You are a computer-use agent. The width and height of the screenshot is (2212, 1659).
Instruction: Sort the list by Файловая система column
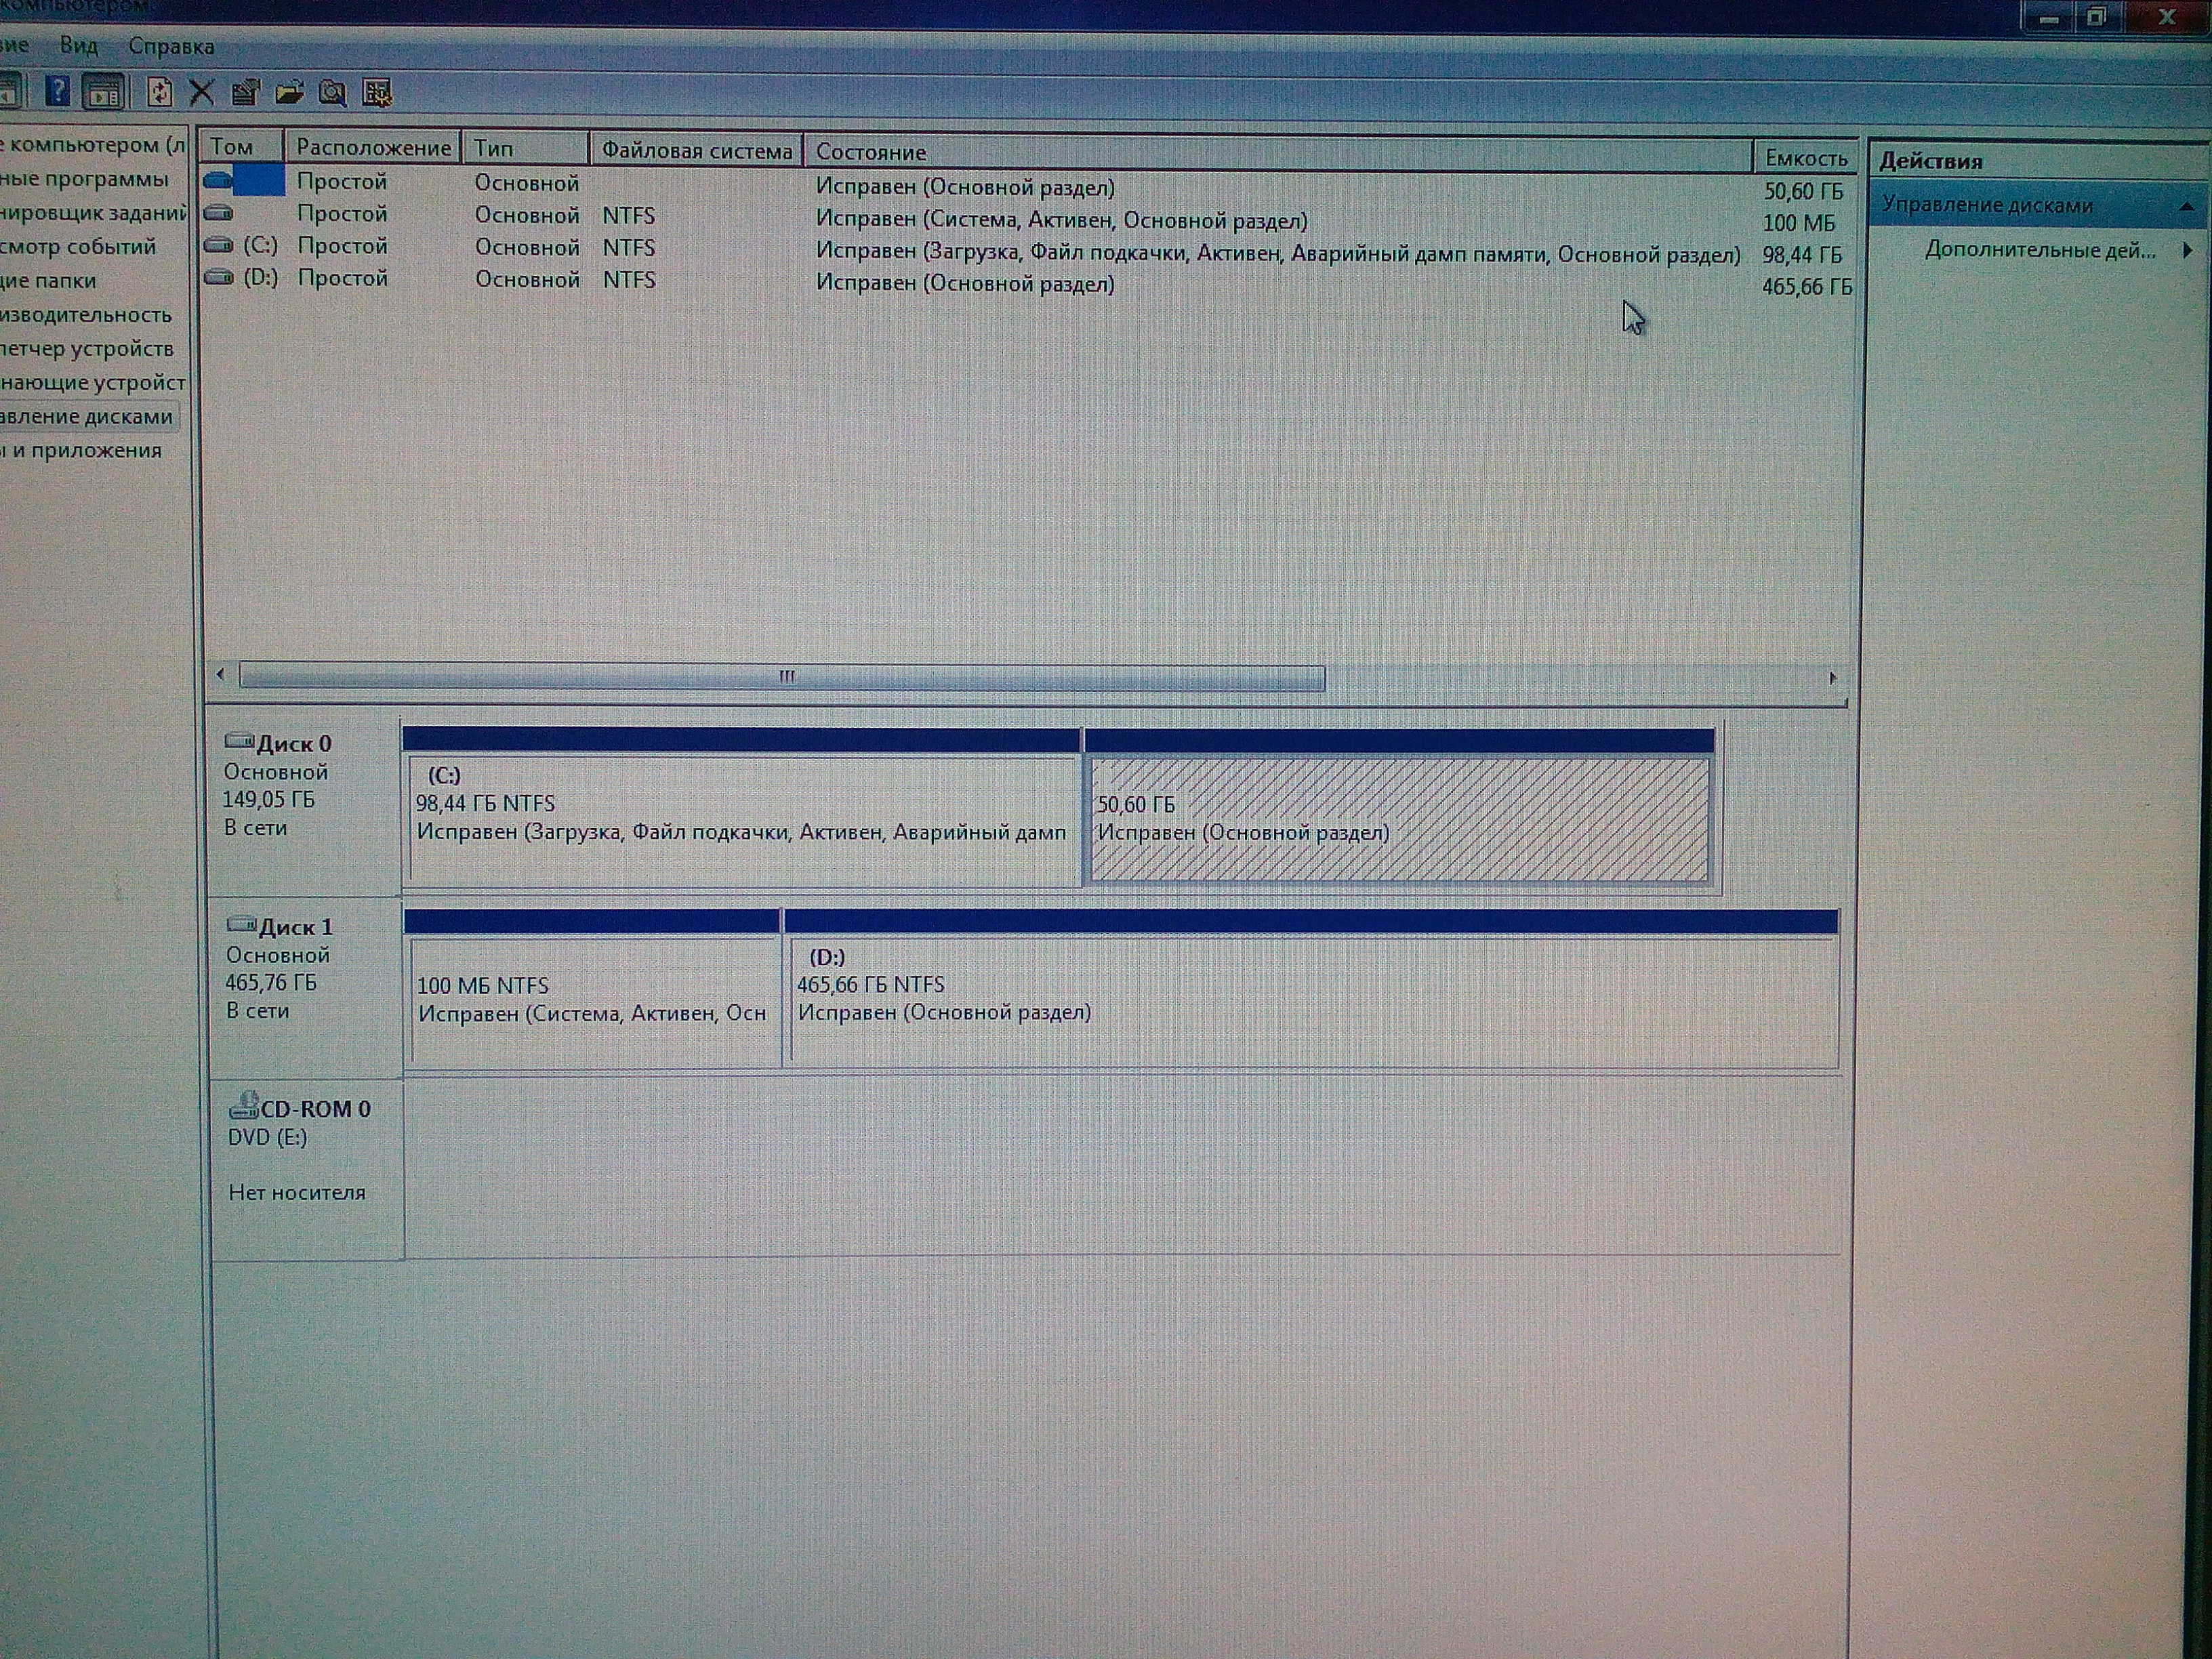696,151
